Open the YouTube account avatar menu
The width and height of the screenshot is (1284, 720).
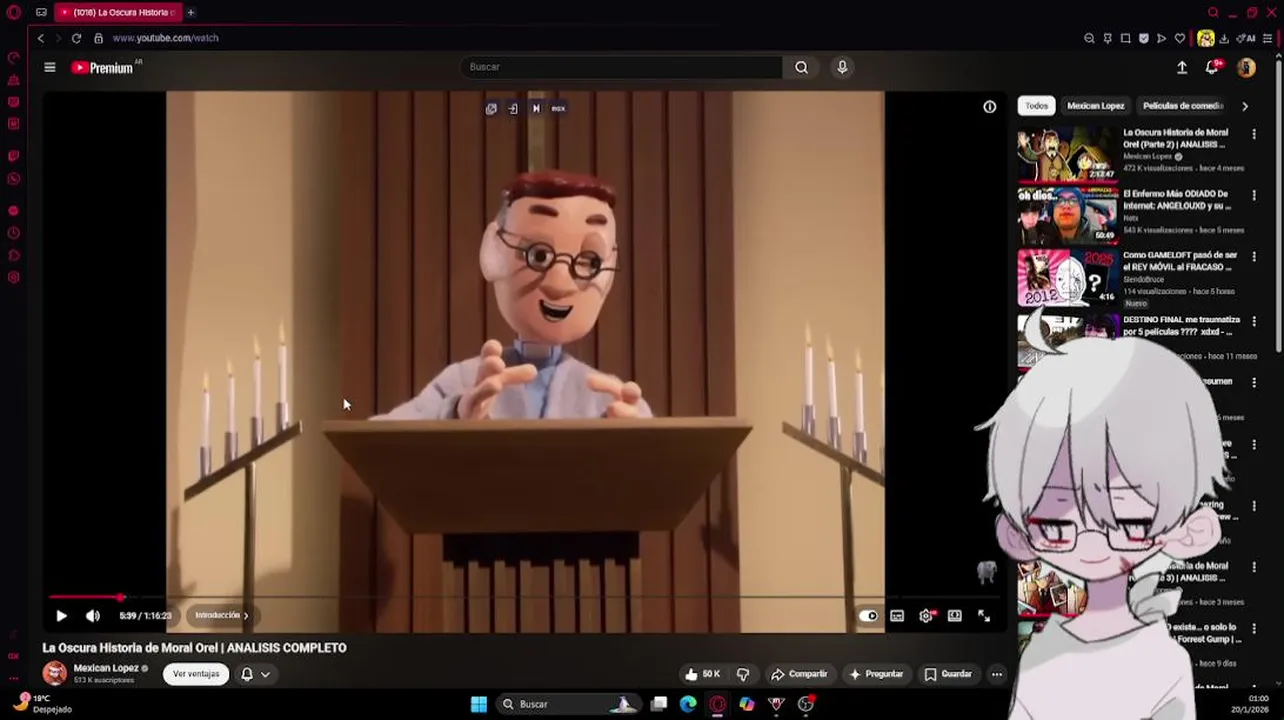point(1246,67)
